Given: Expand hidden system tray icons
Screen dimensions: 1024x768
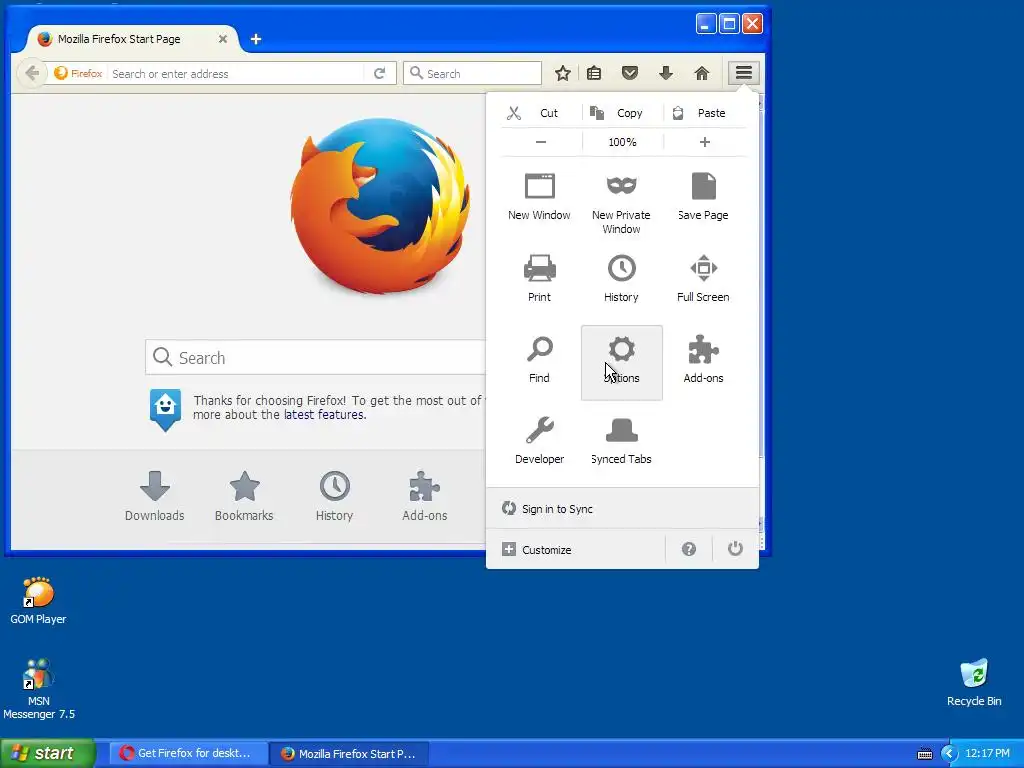Looking at the screenshot, I should click(949, 754).
